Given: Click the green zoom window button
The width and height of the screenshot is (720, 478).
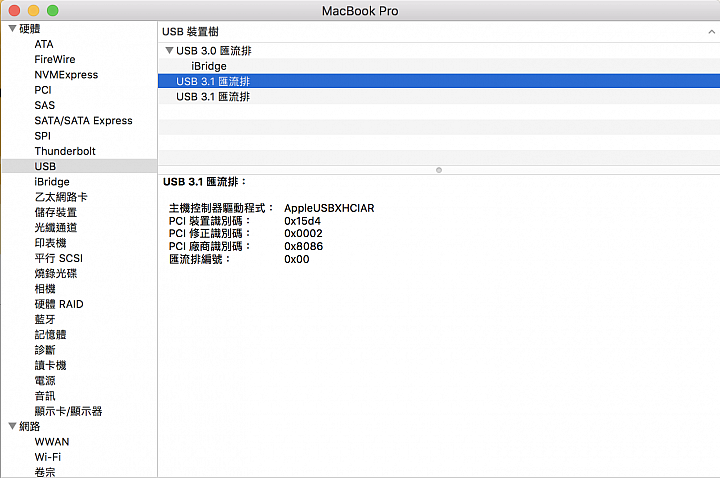Looking at the screenshot, I should pos(53,10).
